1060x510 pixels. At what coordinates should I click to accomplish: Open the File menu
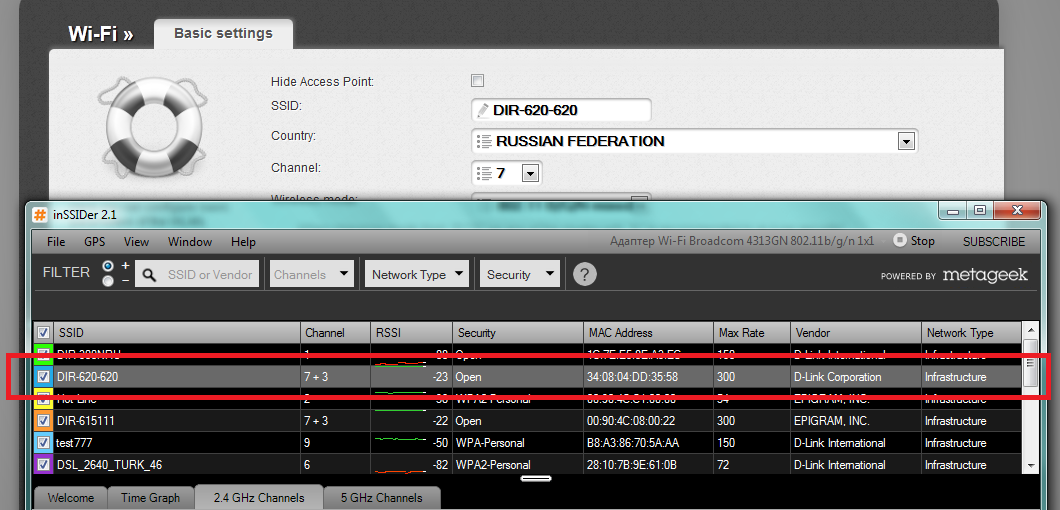point(56,241)
